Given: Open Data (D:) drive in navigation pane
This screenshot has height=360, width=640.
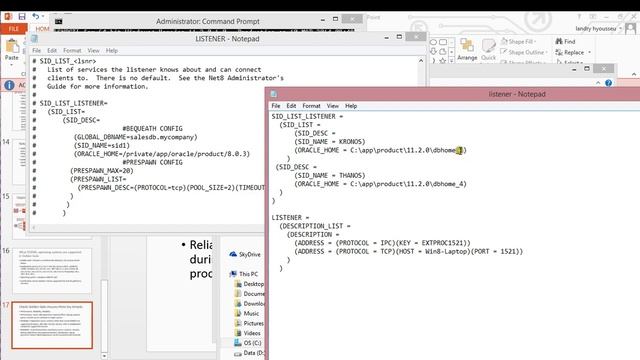Looking at the screenshot, I should 249,353.
